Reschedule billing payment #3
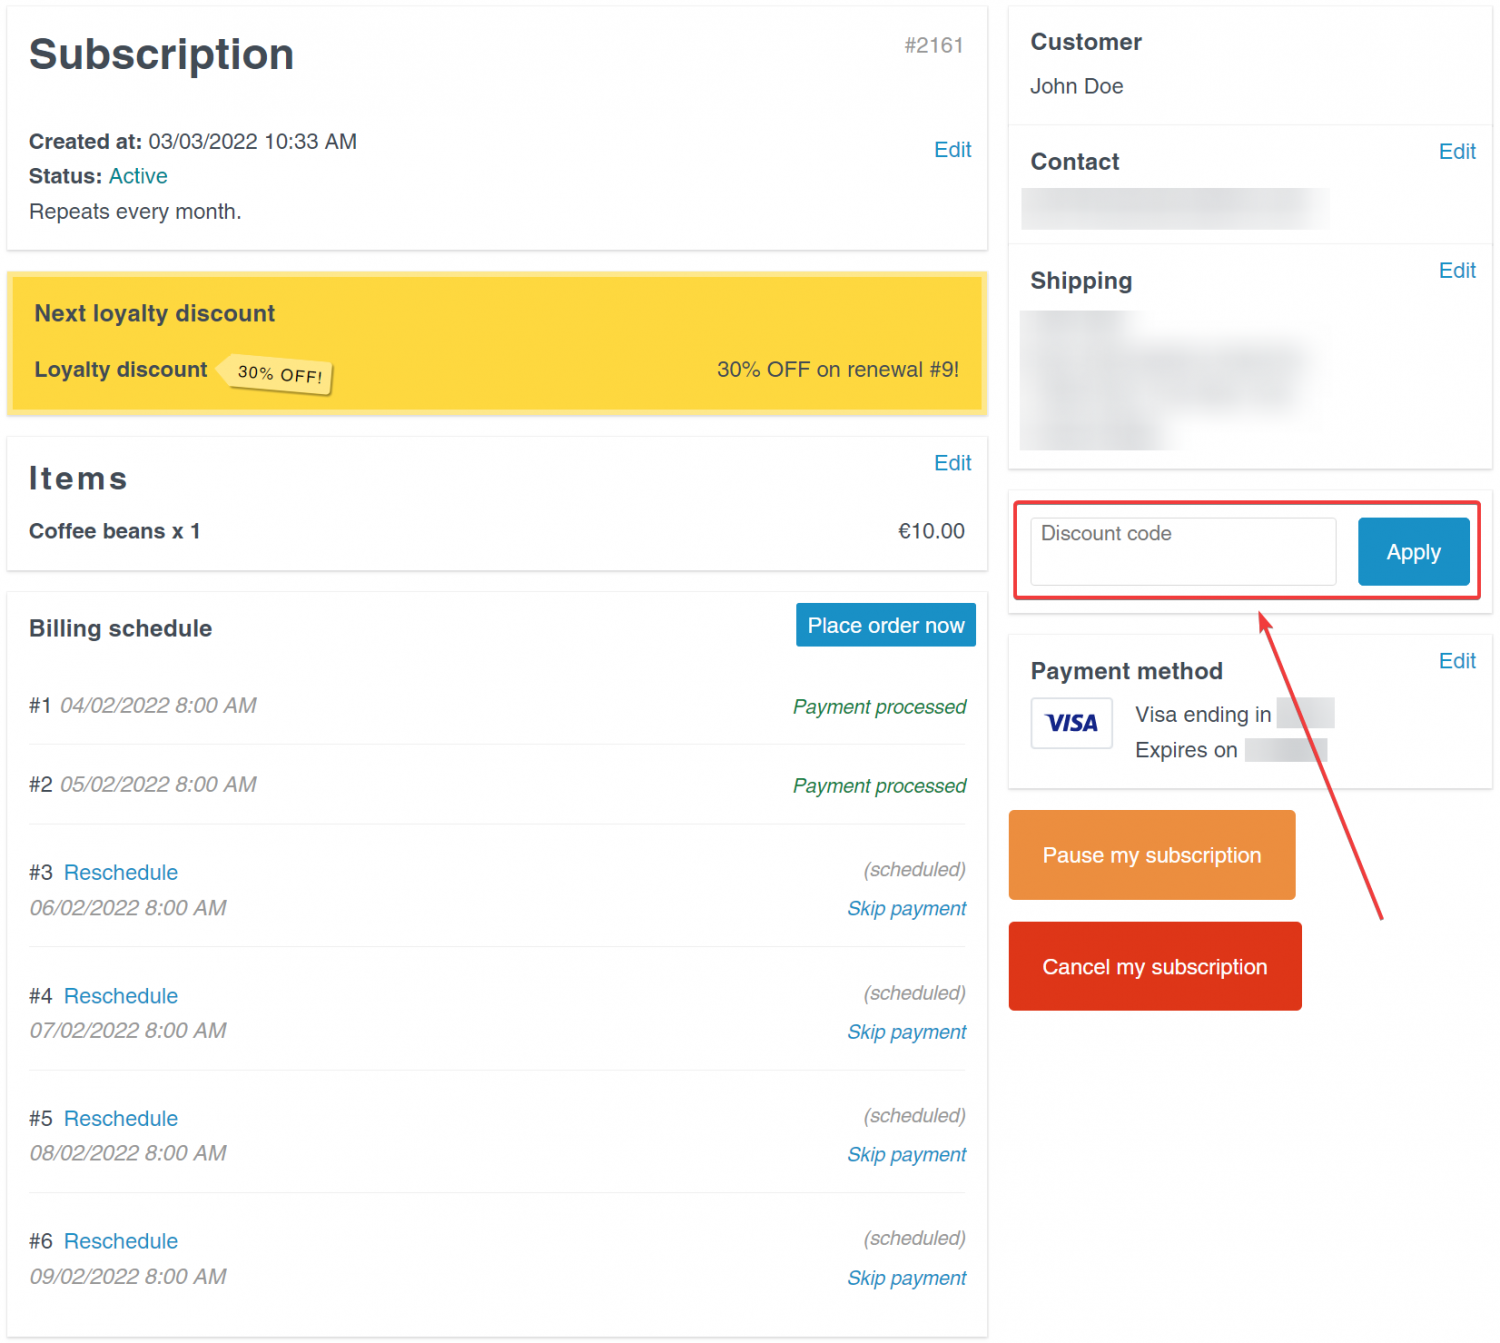This screenshot has height=1343, width=1500. 121,873
